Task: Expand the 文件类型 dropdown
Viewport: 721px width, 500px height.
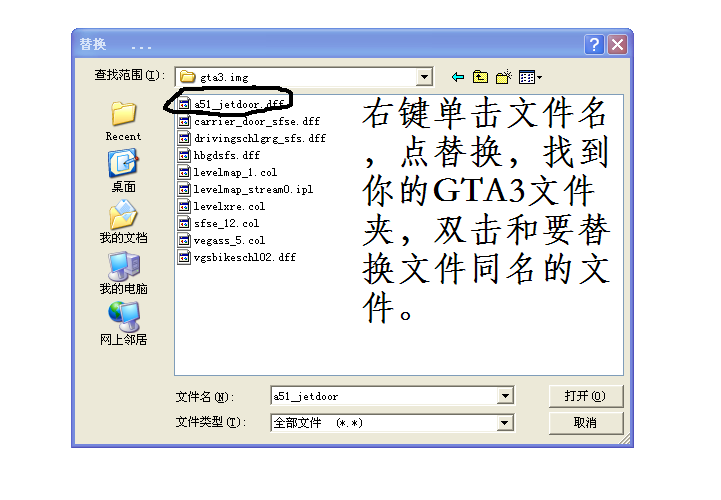Action: [x=506, y=423]
